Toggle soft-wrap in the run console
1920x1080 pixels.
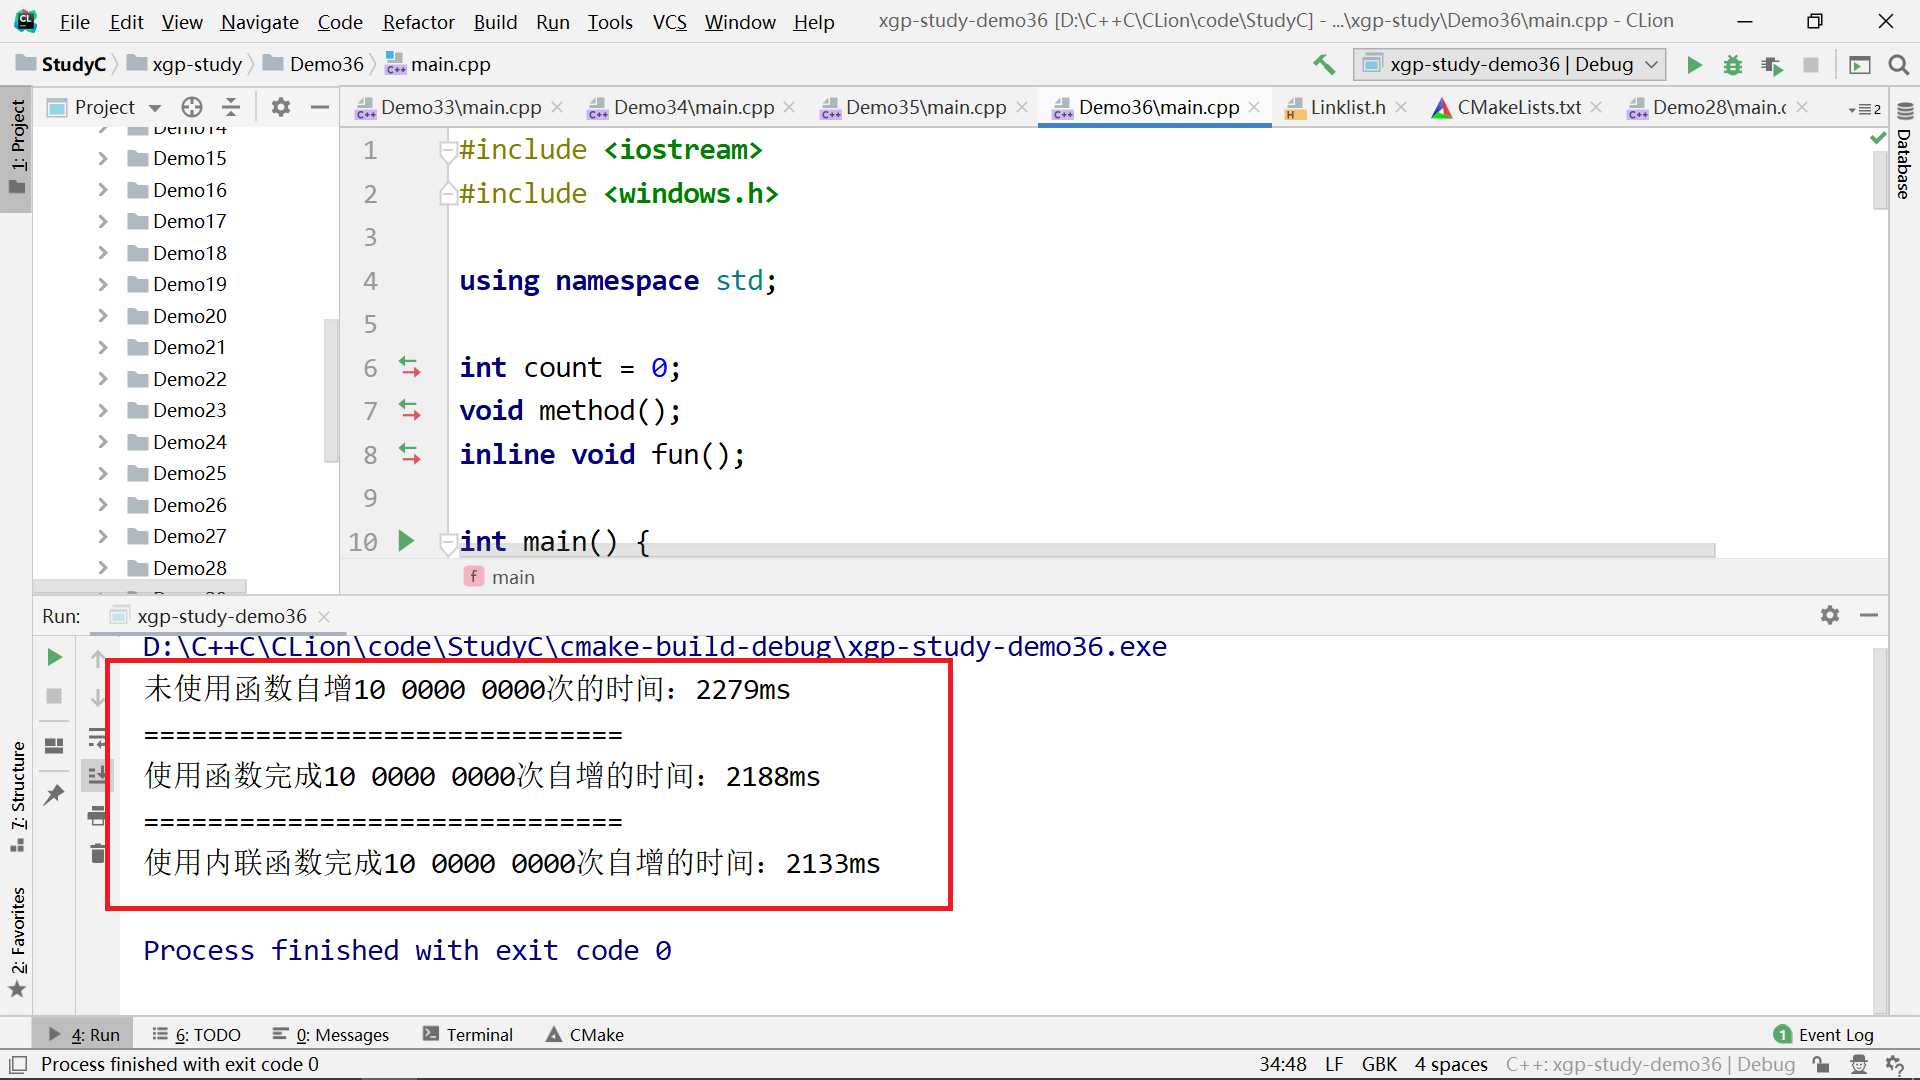(x=97, y=738)
